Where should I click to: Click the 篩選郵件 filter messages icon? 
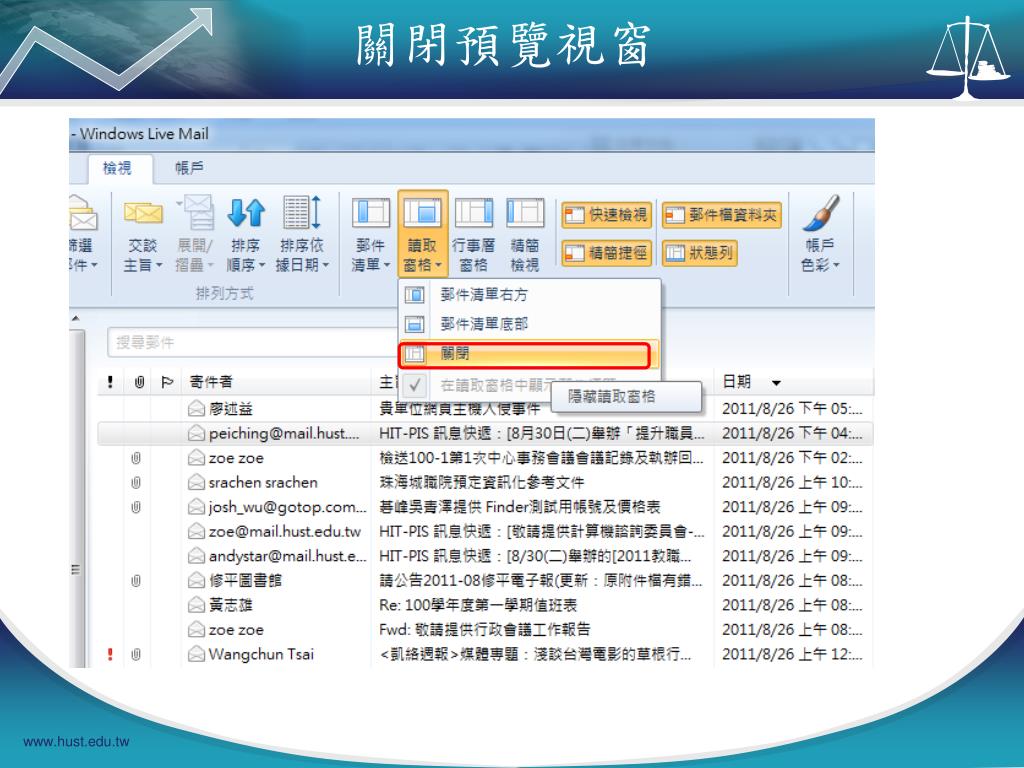pyautogui.click(x=82, y=214)
